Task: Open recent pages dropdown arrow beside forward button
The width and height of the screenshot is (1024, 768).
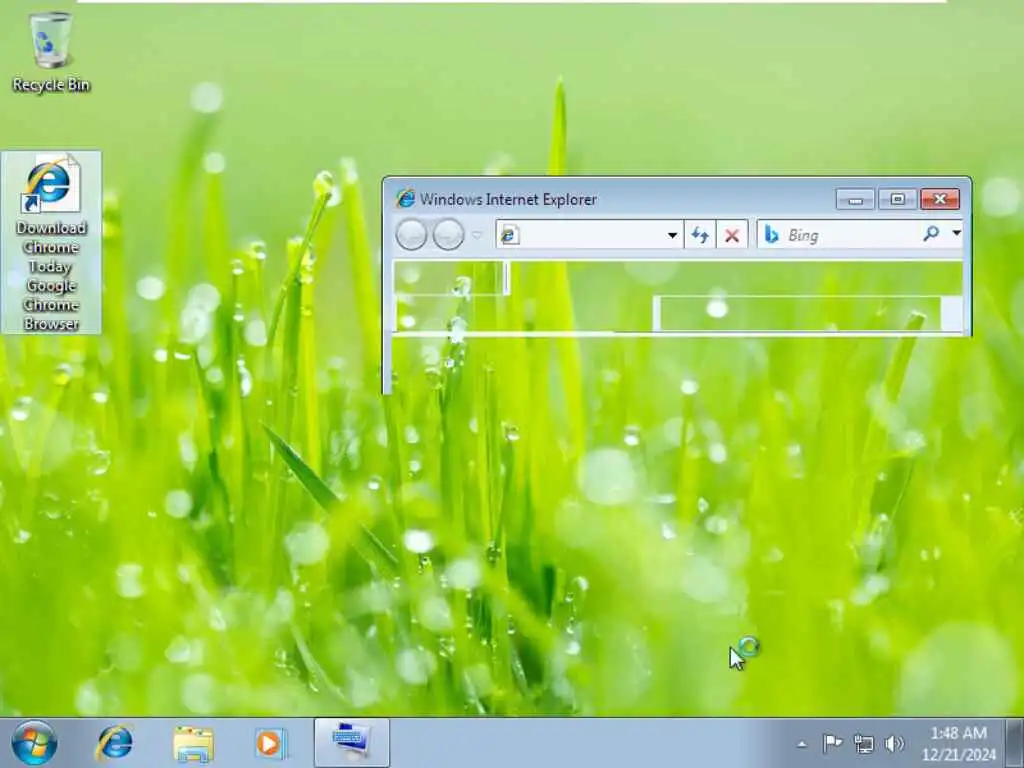Action: click(477, 235)
